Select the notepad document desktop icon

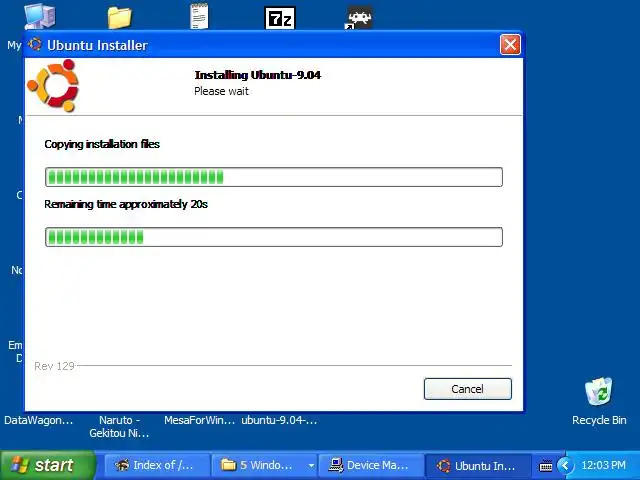(x=200, y=16)
